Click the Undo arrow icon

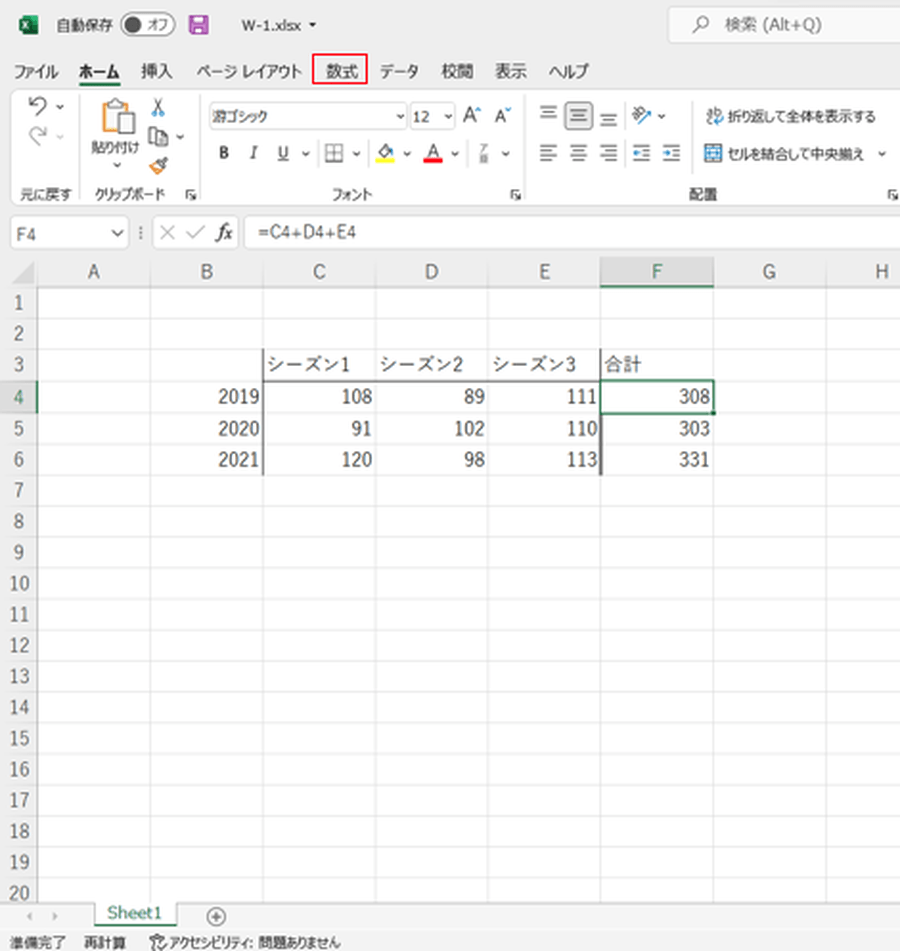(x=38, y=106)
